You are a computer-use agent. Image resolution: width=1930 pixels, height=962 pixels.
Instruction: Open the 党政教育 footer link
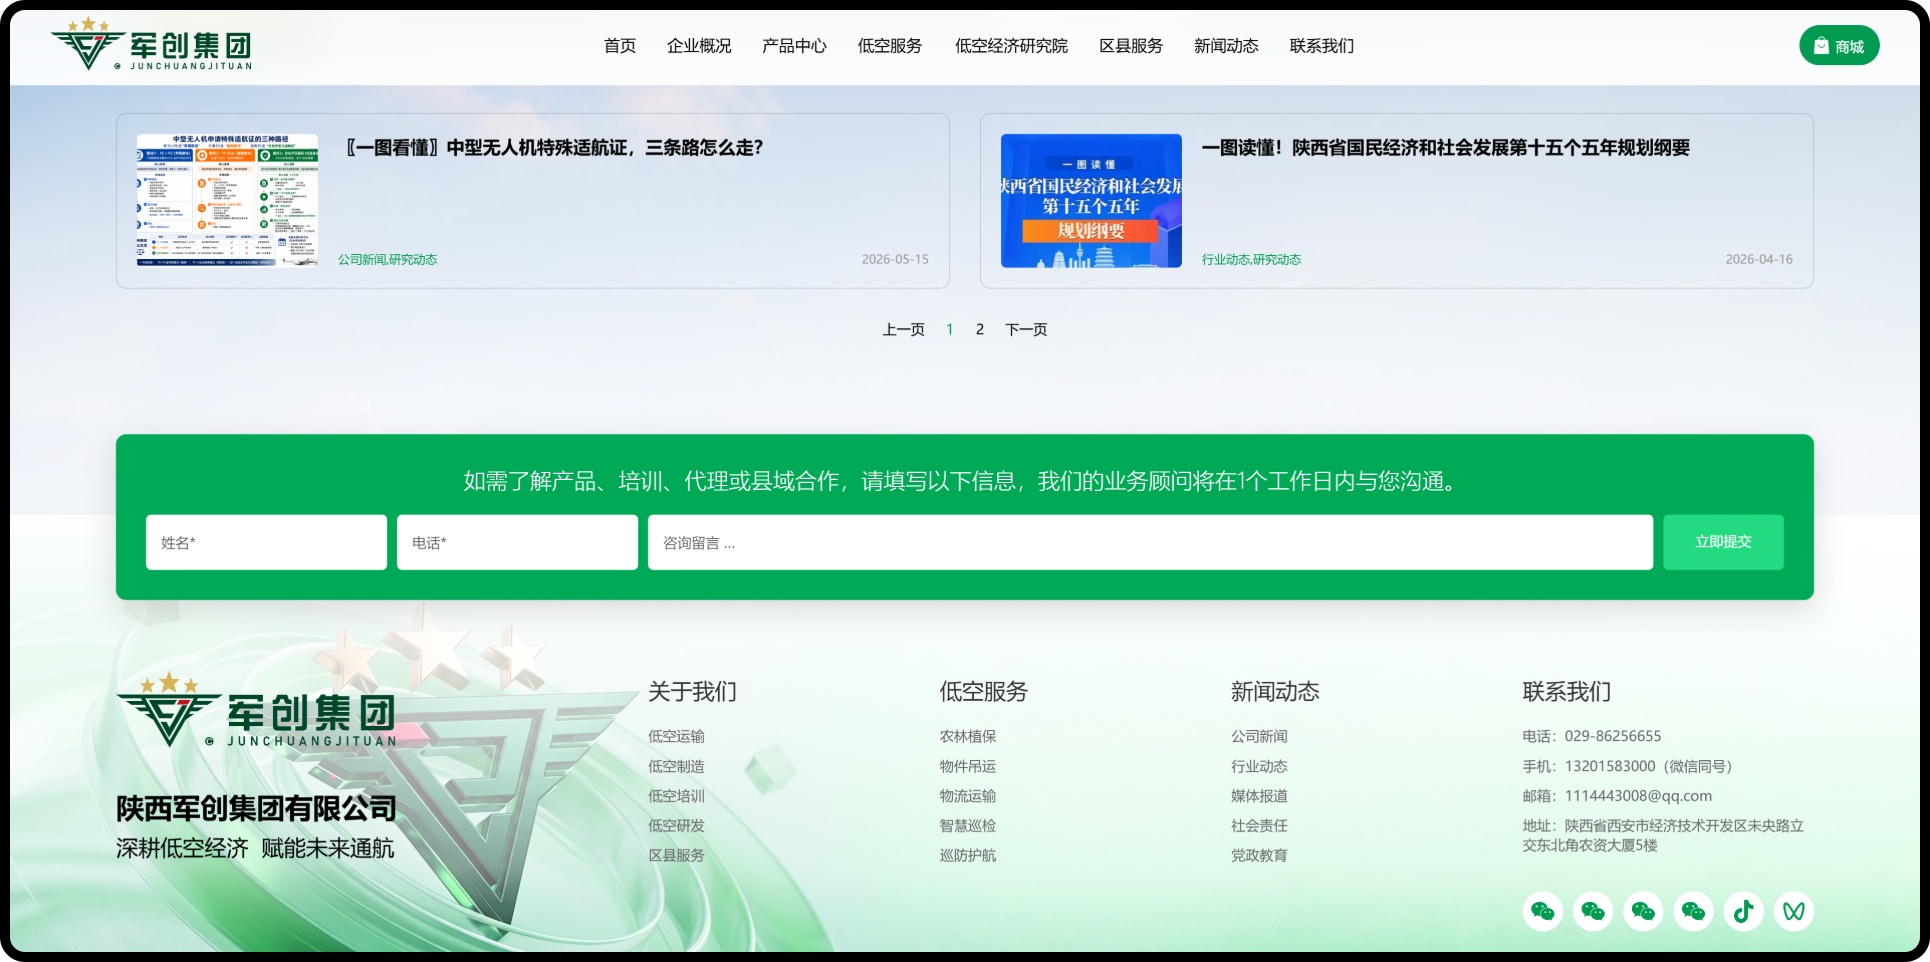point(1259,855)
